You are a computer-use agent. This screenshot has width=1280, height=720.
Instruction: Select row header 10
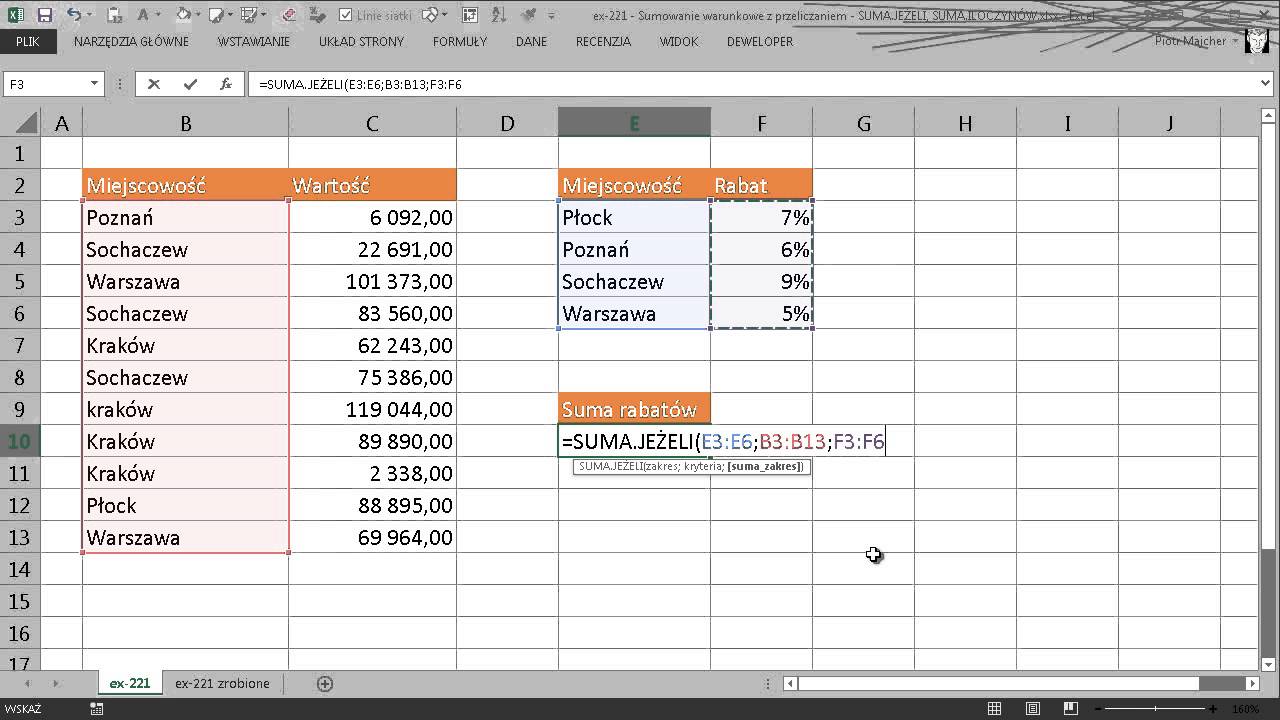tap(20, 441)
